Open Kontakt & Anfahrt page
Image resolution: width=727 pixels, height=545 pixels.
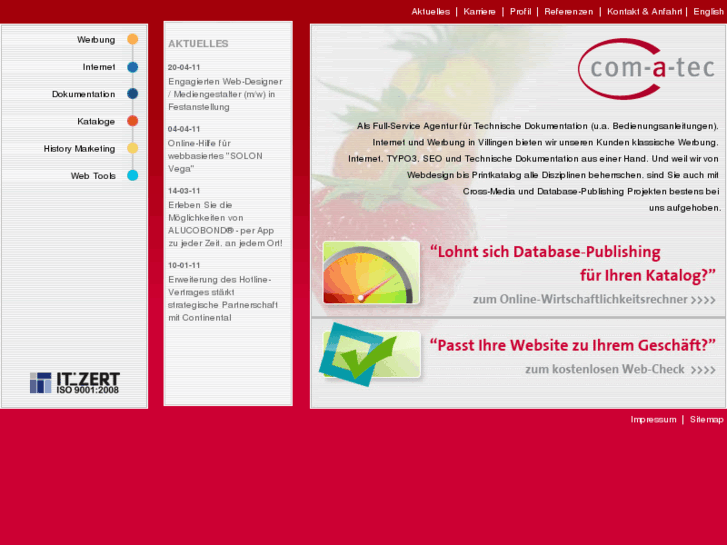(x=644, y=12)
